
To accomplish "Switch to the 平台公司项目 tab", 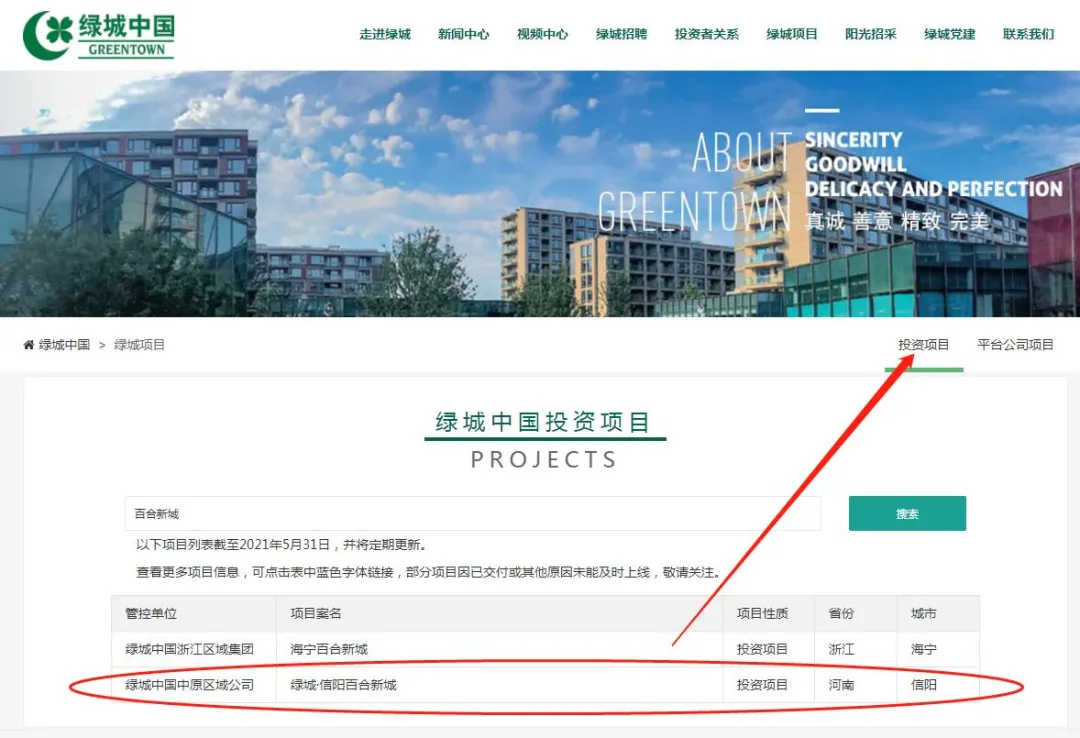I will [1015, 345].
